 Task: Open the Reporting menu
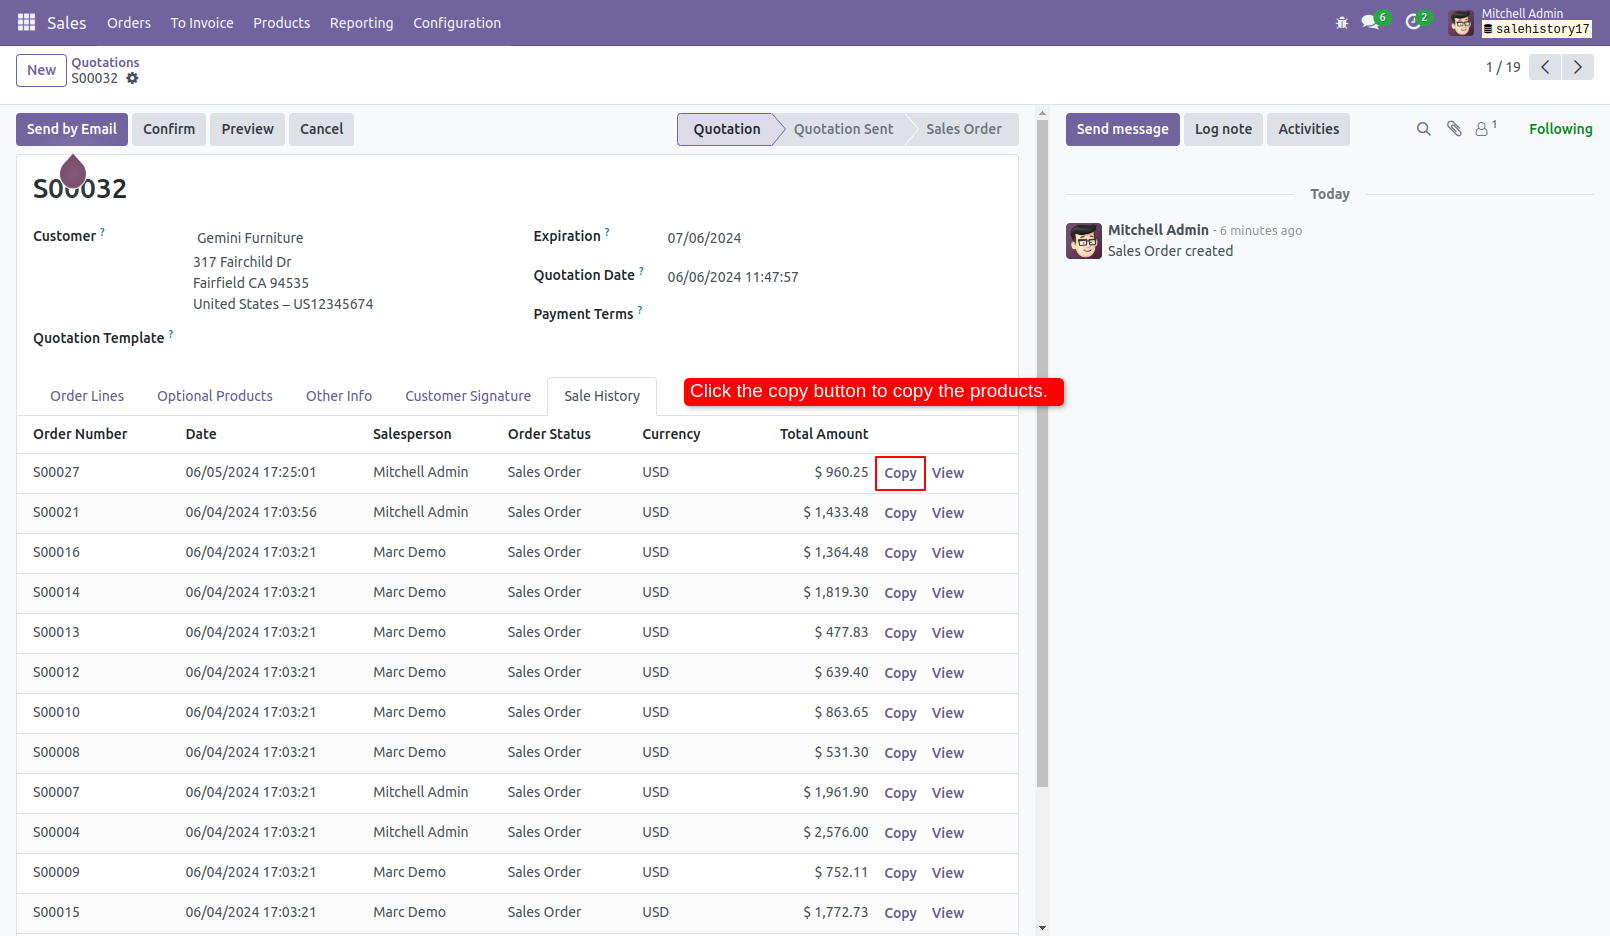point(361,22)
